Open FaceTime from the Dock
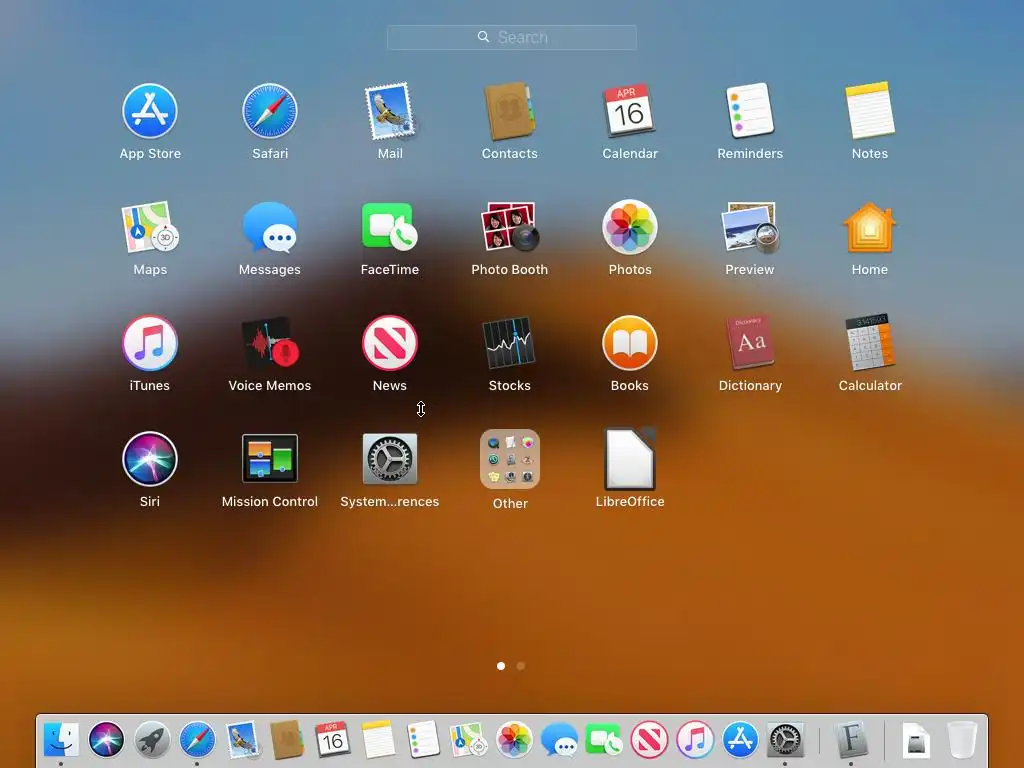The width and height of the screenshot is (1024, 768). 604,740
